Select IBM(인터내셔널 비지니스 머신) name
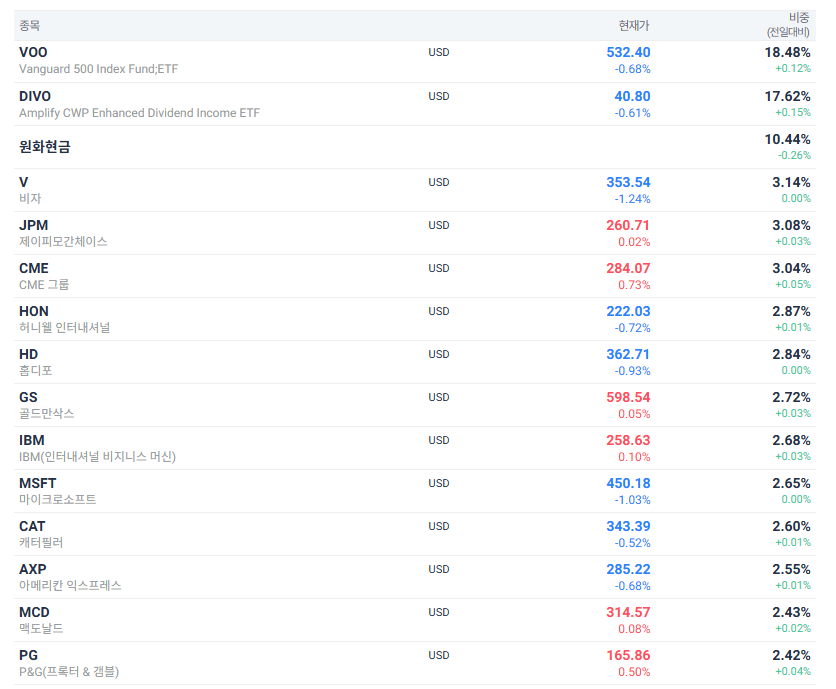 [x=98, y=456]
